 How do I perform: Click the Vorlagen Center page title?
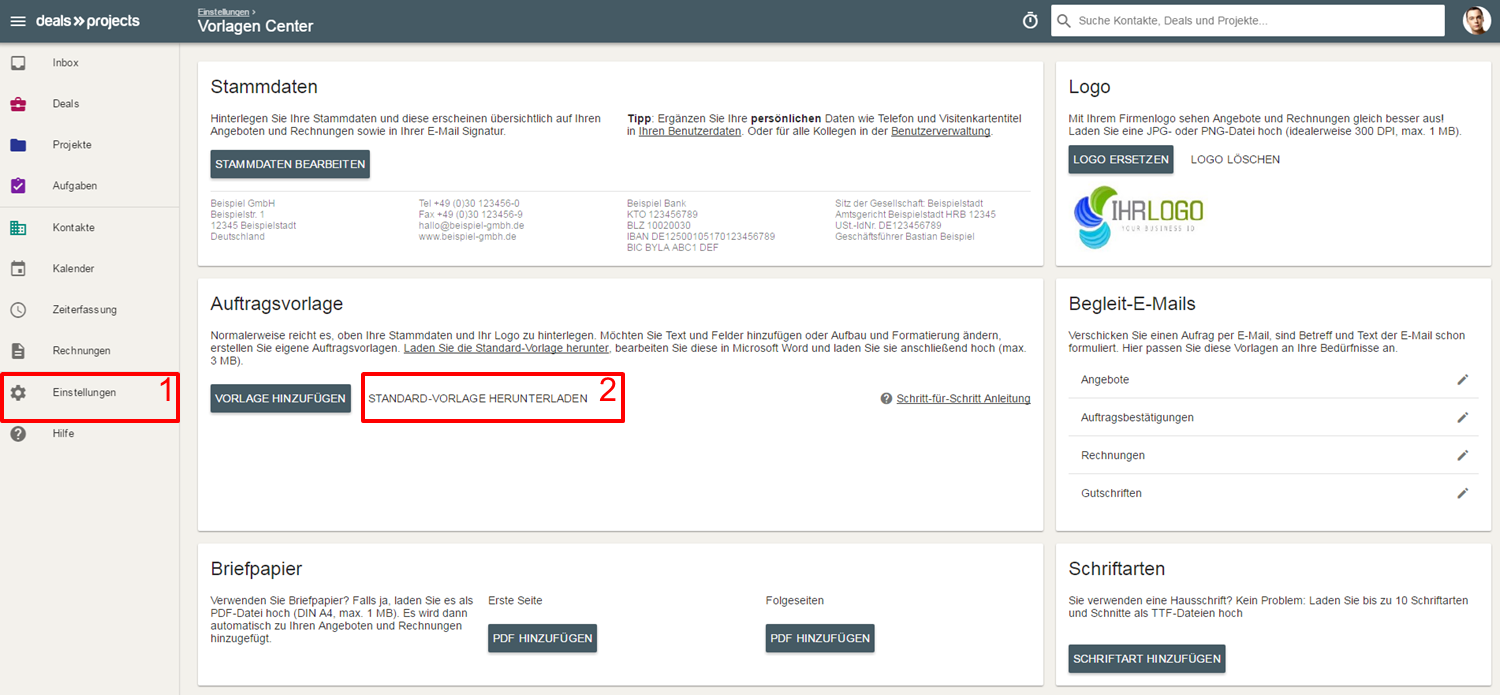point(256,27)
